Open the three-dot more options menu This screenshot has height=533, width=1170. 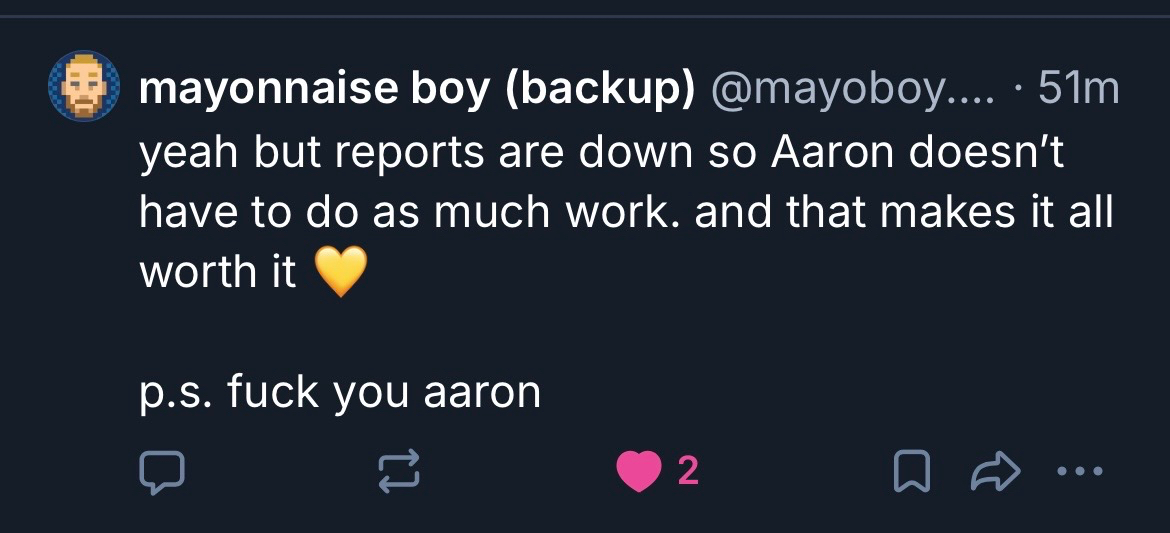click(x=1079, y=471)
